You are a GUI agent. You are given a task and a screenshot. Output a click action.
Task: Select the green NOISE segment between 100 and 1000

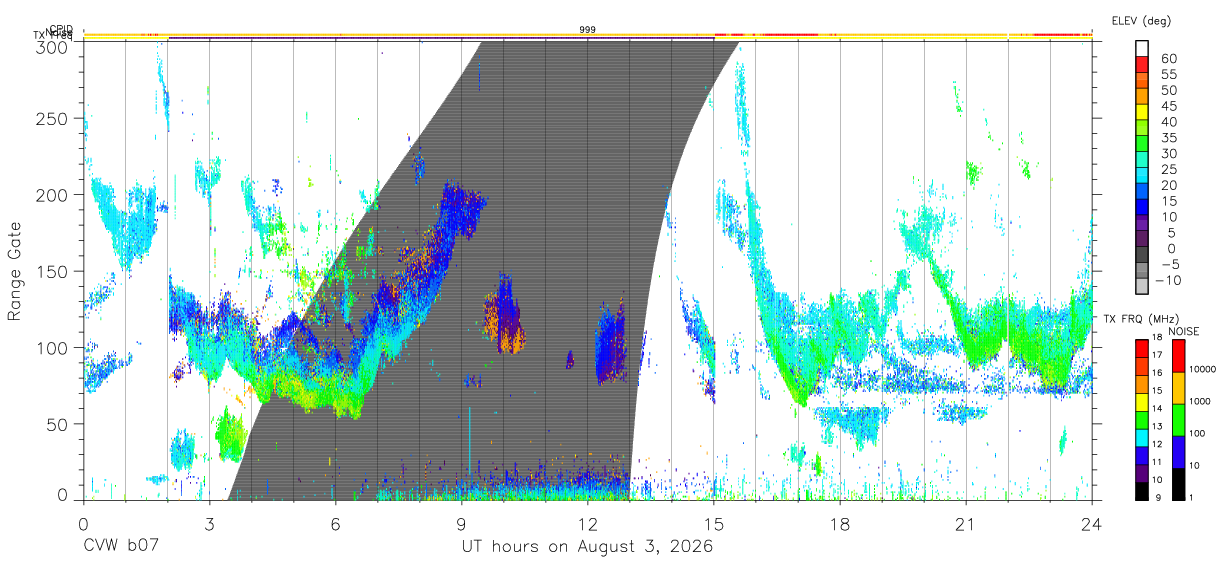pyautogui.click(x=1177, y=420)
